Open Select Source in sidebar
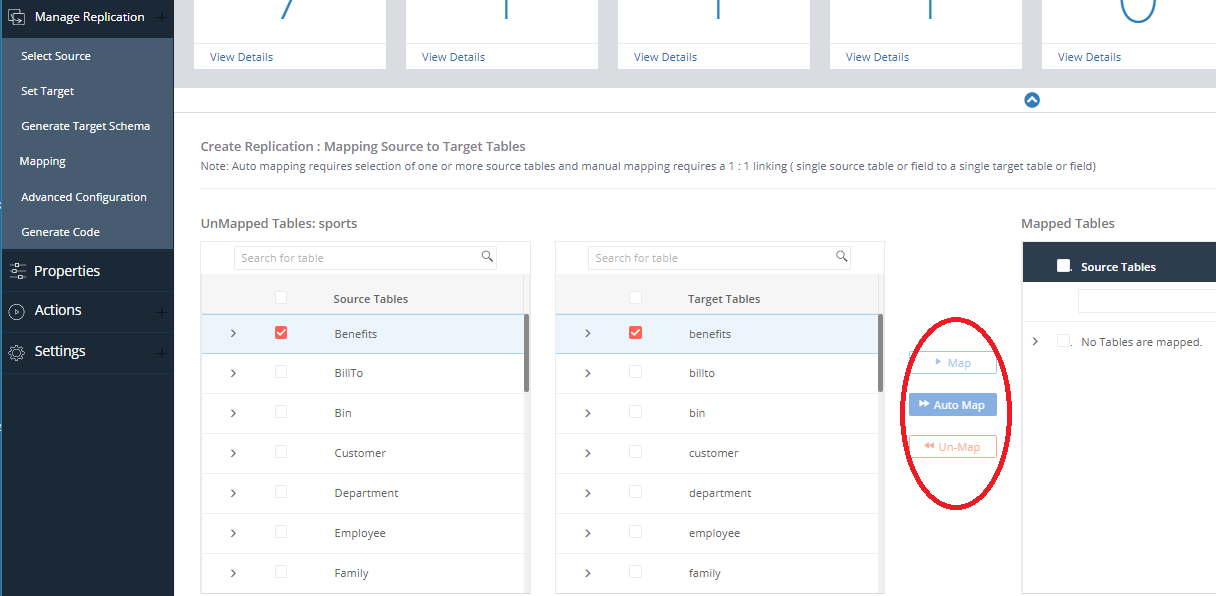Viewport: 1216px width, 596px height. click(x=56, y=56)
